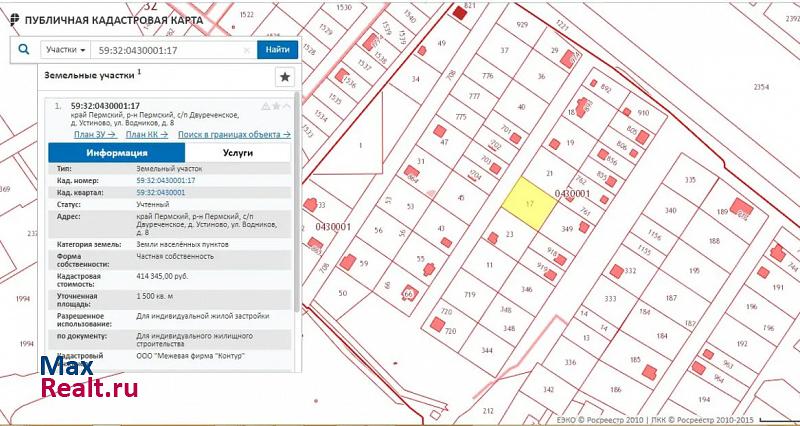Collapse the result card with chevron
The height and width of the screenshot is (426, 800).
tap(287, 106)
